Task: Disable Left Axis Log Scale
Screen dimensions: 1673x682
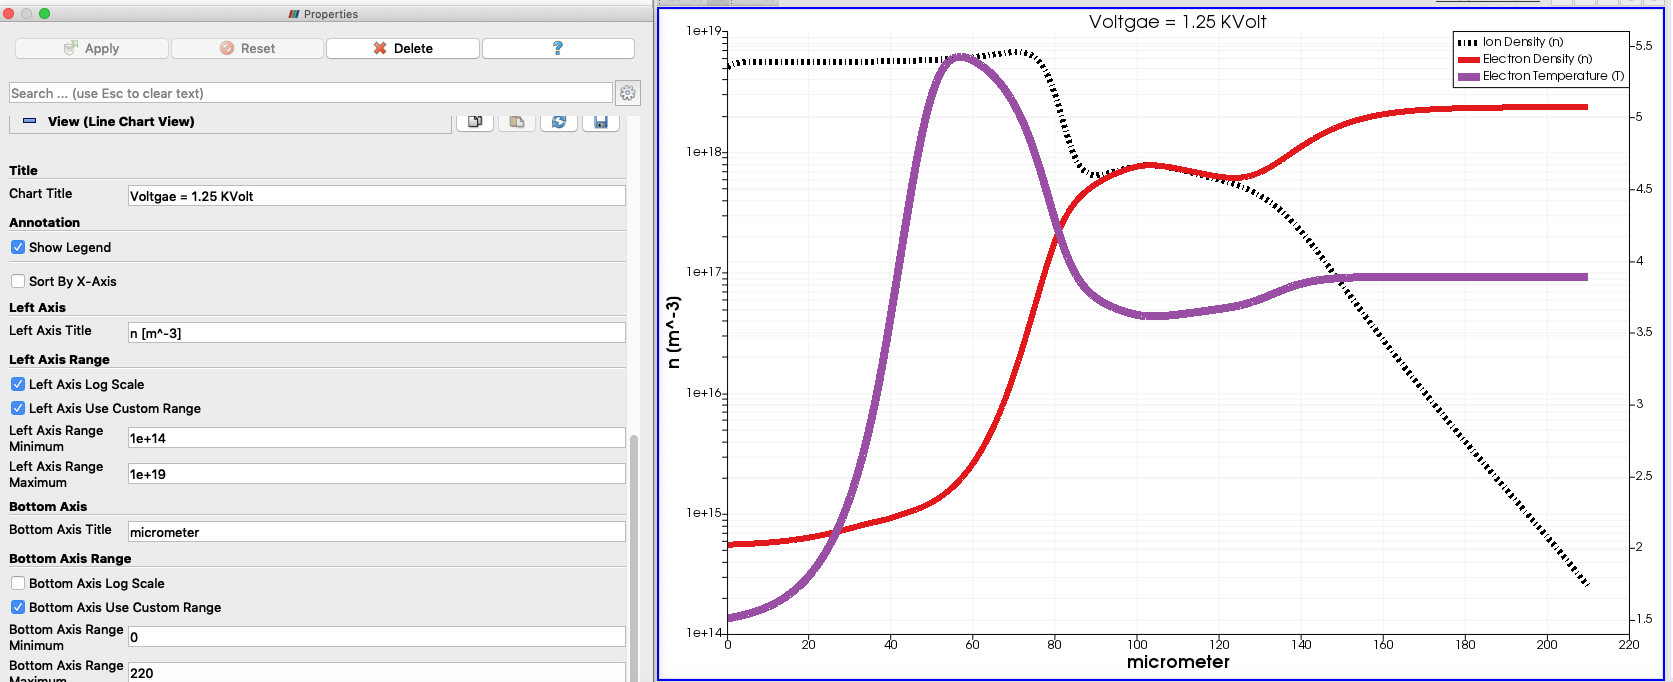Action: tap(18, 384)
